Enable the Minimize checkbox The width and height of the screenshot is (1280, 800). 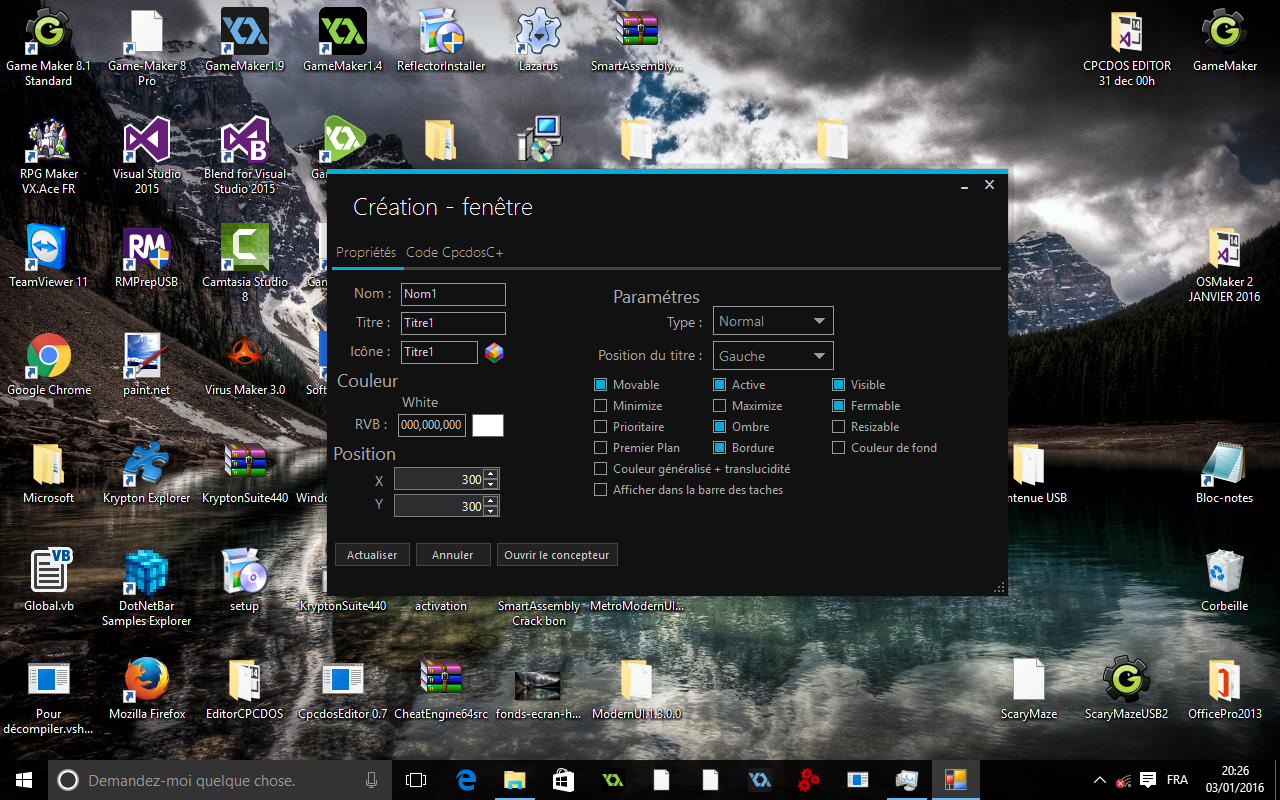click(x=601, y=406)
